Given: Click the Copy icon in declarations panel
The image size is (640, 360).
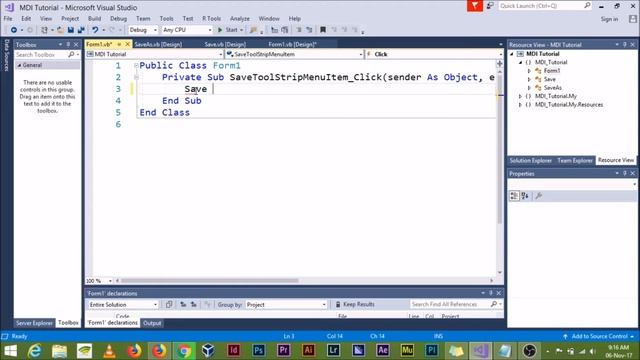Looking at the screenshot, I should click(169, 304).
